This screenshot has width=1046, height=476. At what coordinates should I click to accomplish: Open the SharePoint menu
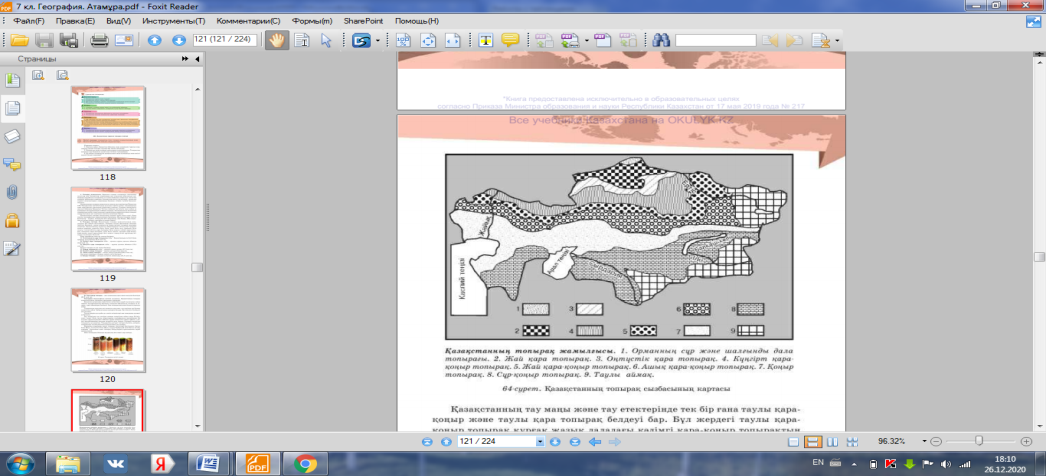[x=364, y=21]
